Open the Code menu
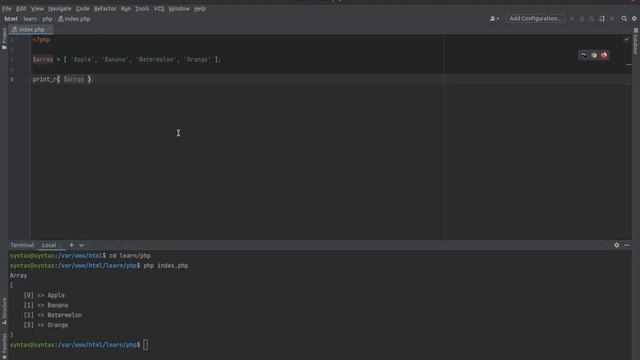The height and width of the screenshot is (360, 640). (x=82, y=9)
